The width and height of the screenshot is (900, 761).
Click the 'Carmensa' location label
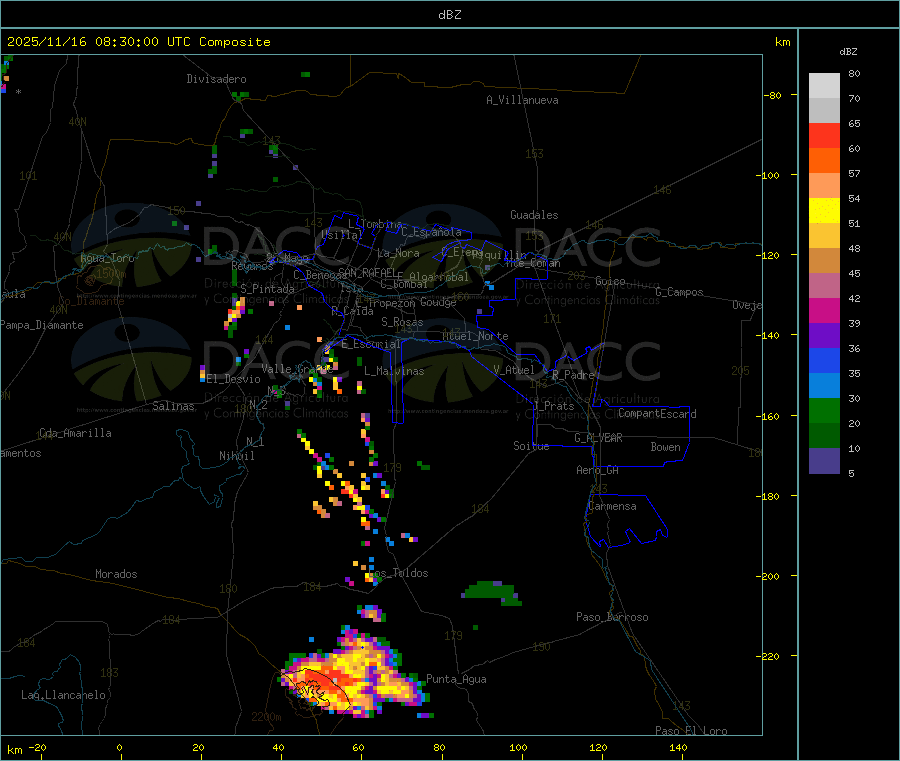click(x=612, y=507)
